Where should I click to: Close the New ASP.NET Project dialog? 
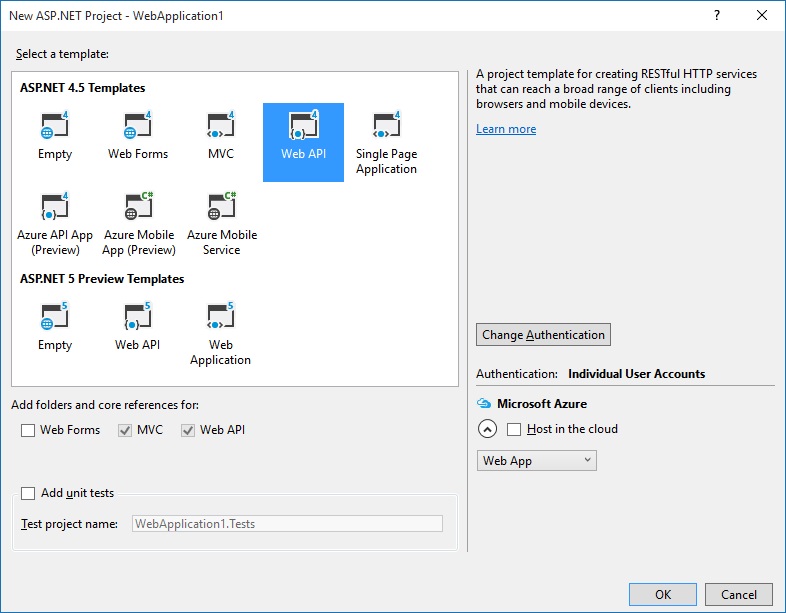(x=762, y=16)
